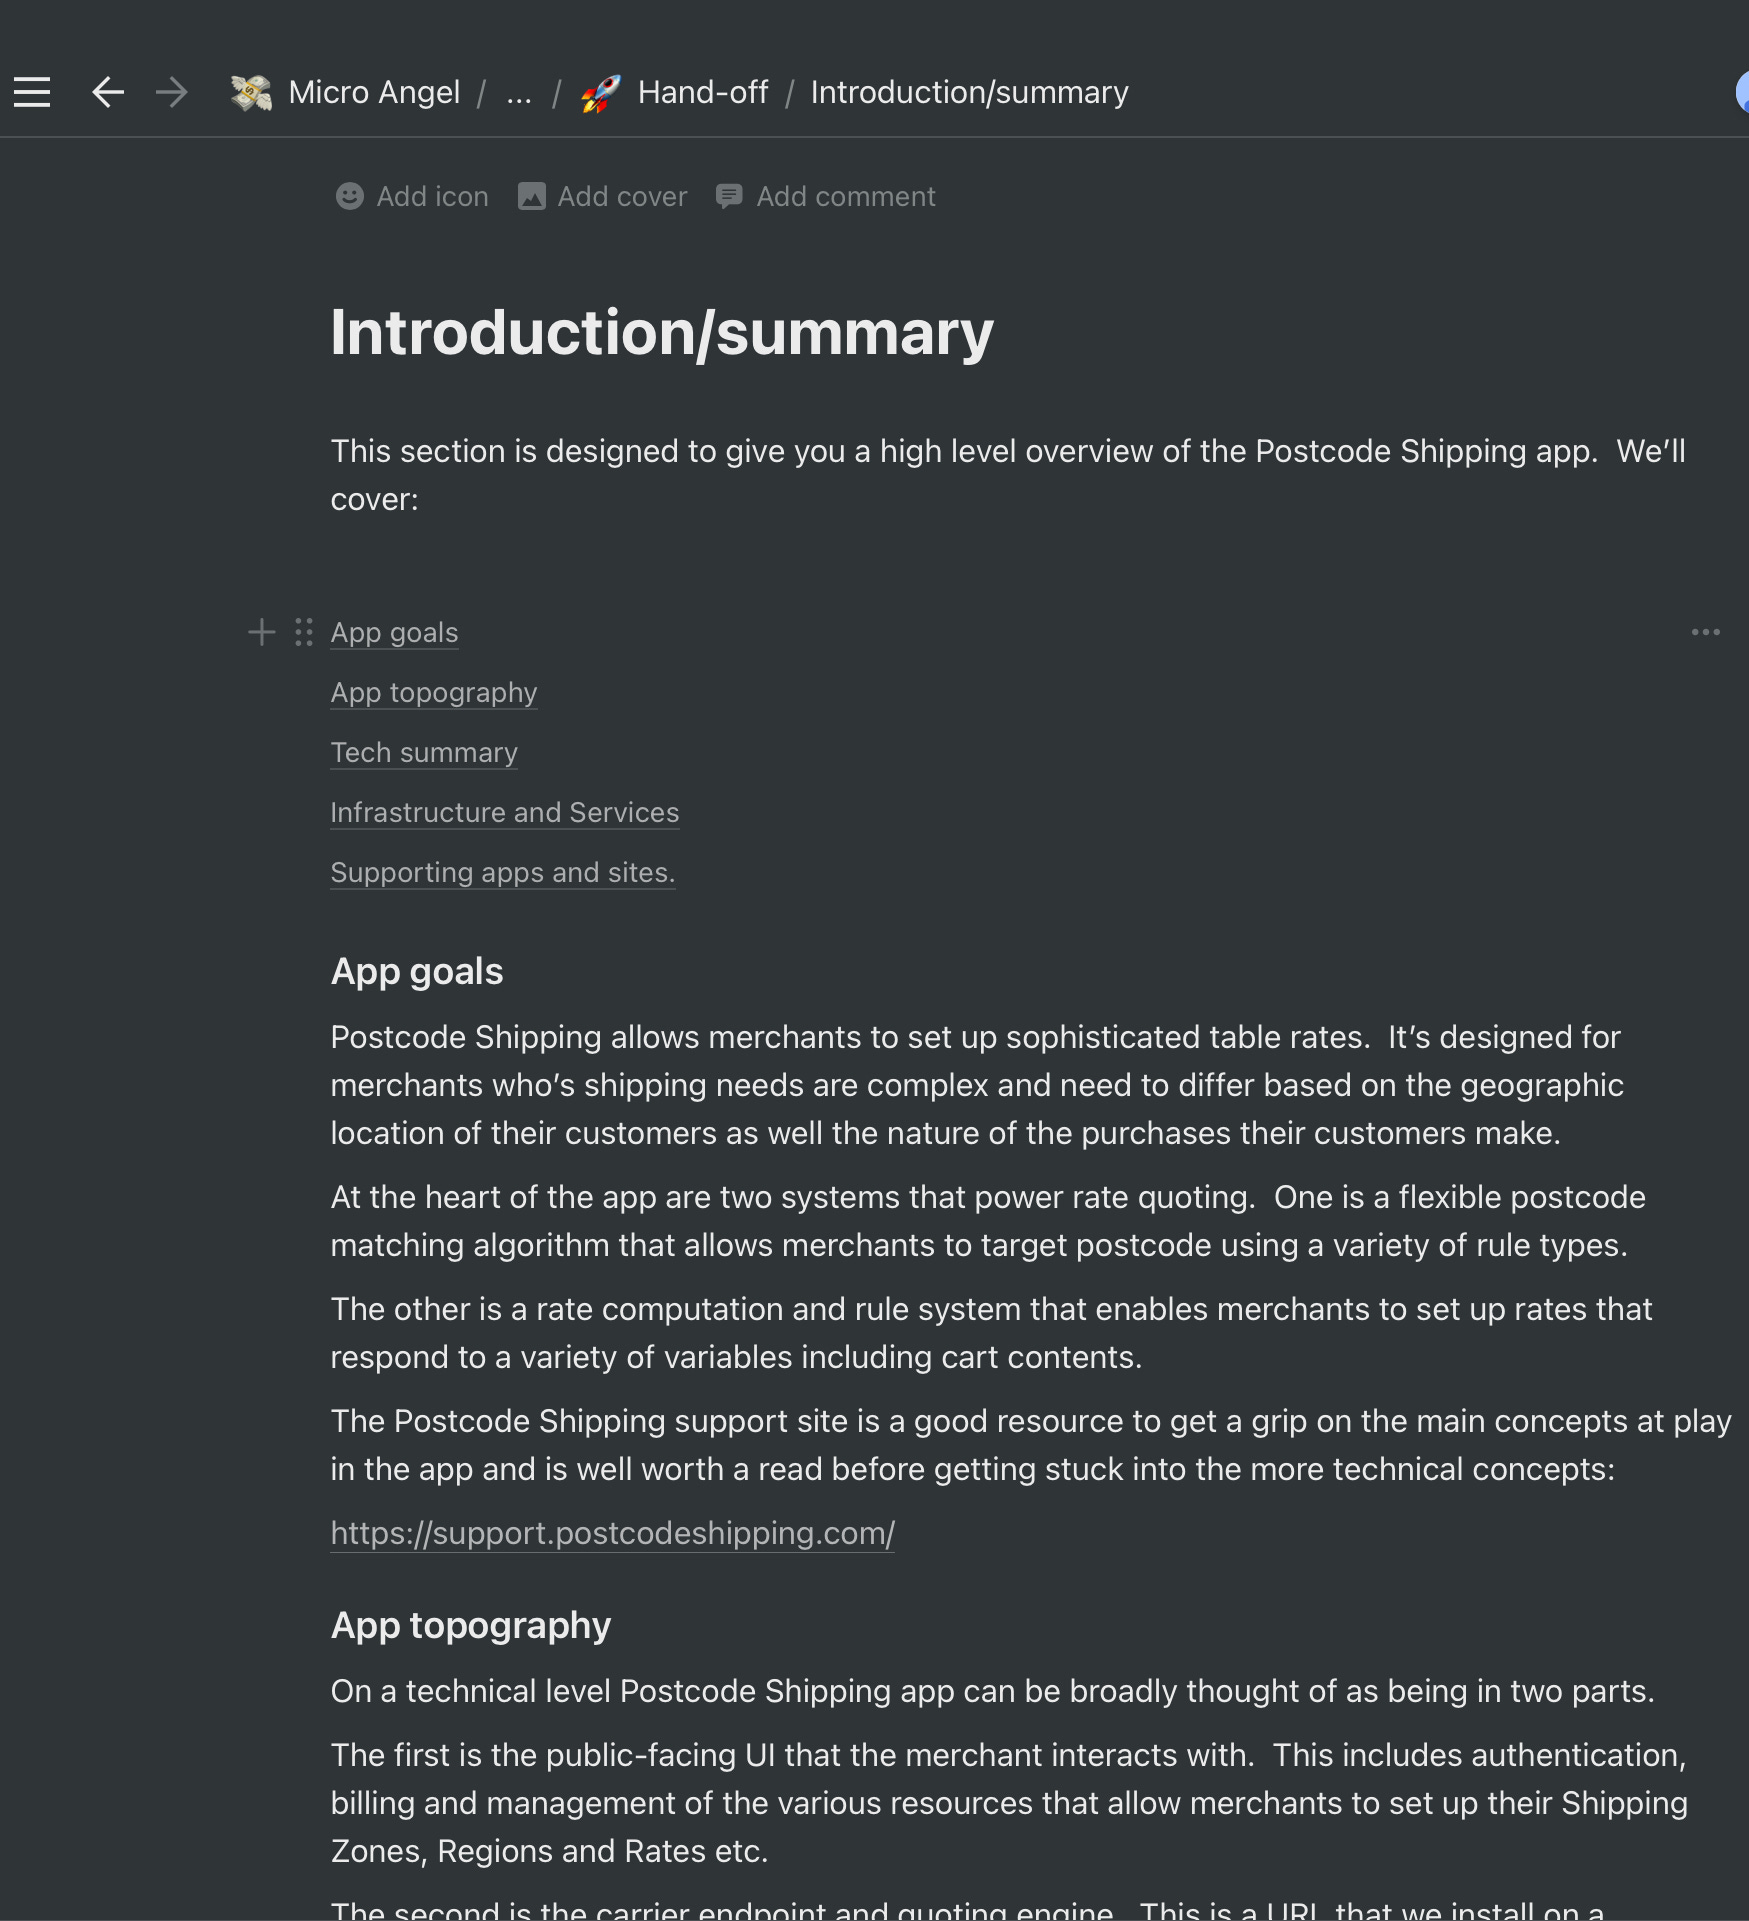Expand the collapsed breadcrumb ellipsis

pyautogui.click(x=519, y=93)
